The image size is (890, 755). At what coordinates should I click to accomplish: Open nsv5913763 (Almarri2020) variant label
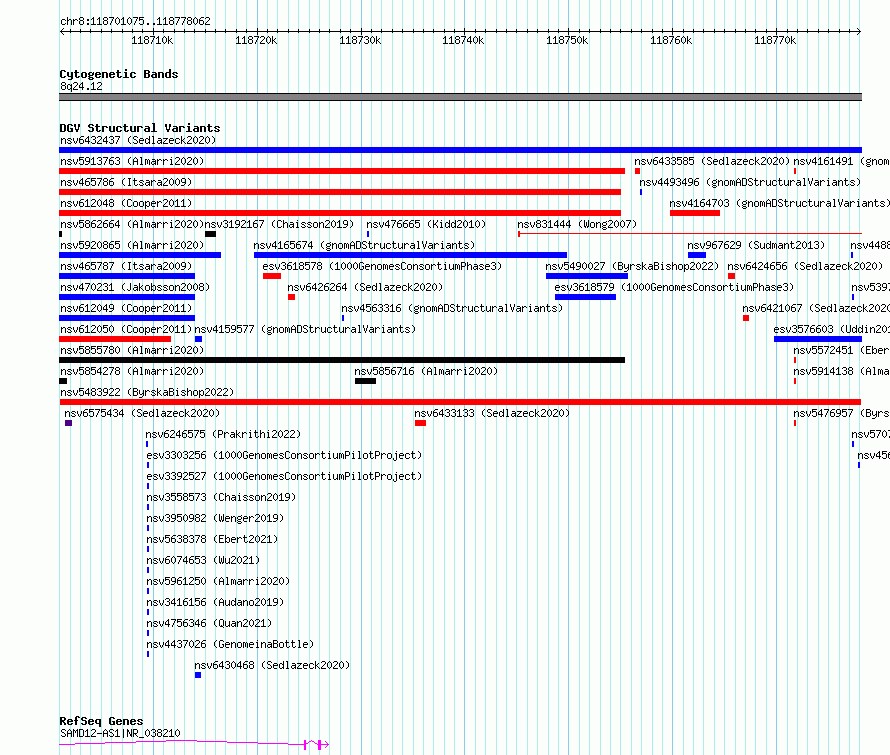pyautogui.click(x=132, y=161)
